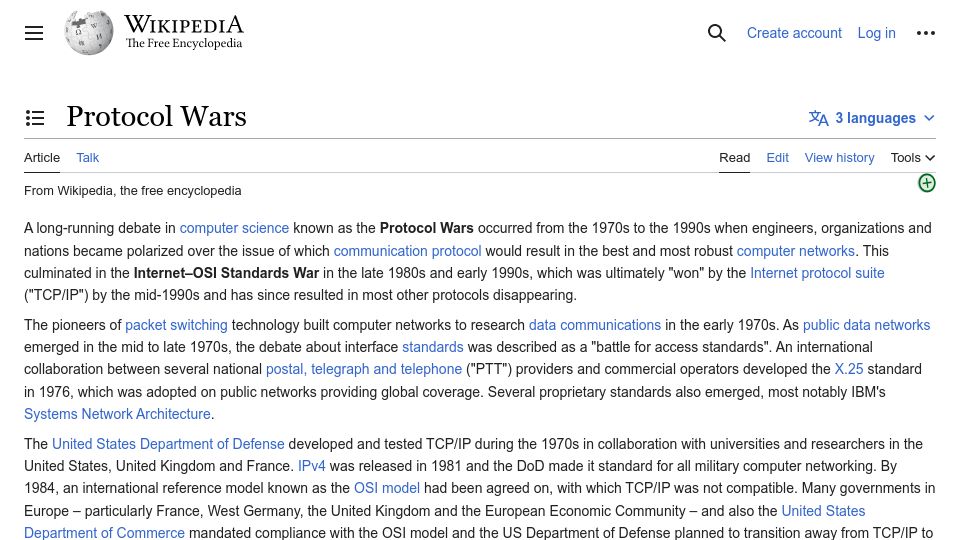Open the Internet protocol suite link
960x540 pixels.
(817, 273)
